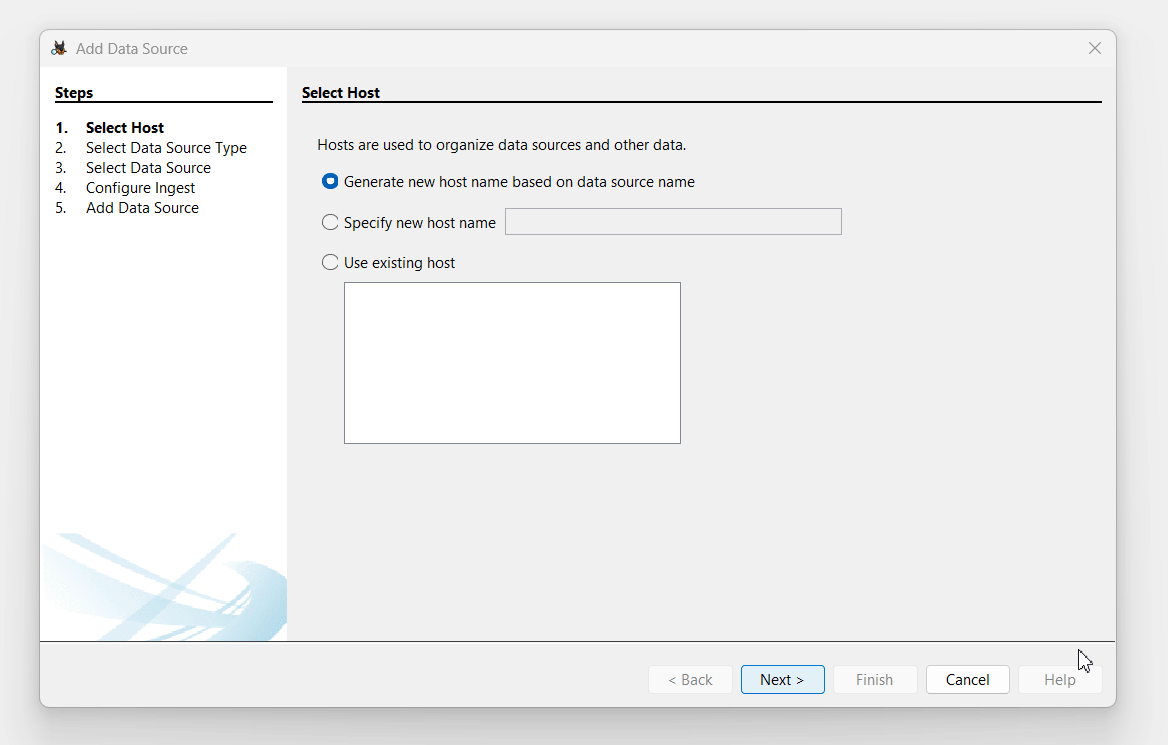Screen dimensions: 1168x745
Task: Click the Select Host panel heading
Action: click(x=341, y=93)
